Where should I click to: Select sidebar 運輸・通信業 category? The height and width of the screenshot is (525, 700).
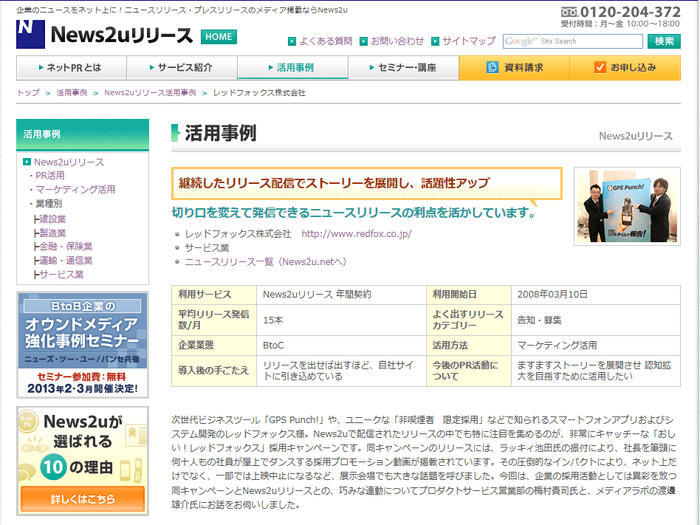[x=66, y=260]
